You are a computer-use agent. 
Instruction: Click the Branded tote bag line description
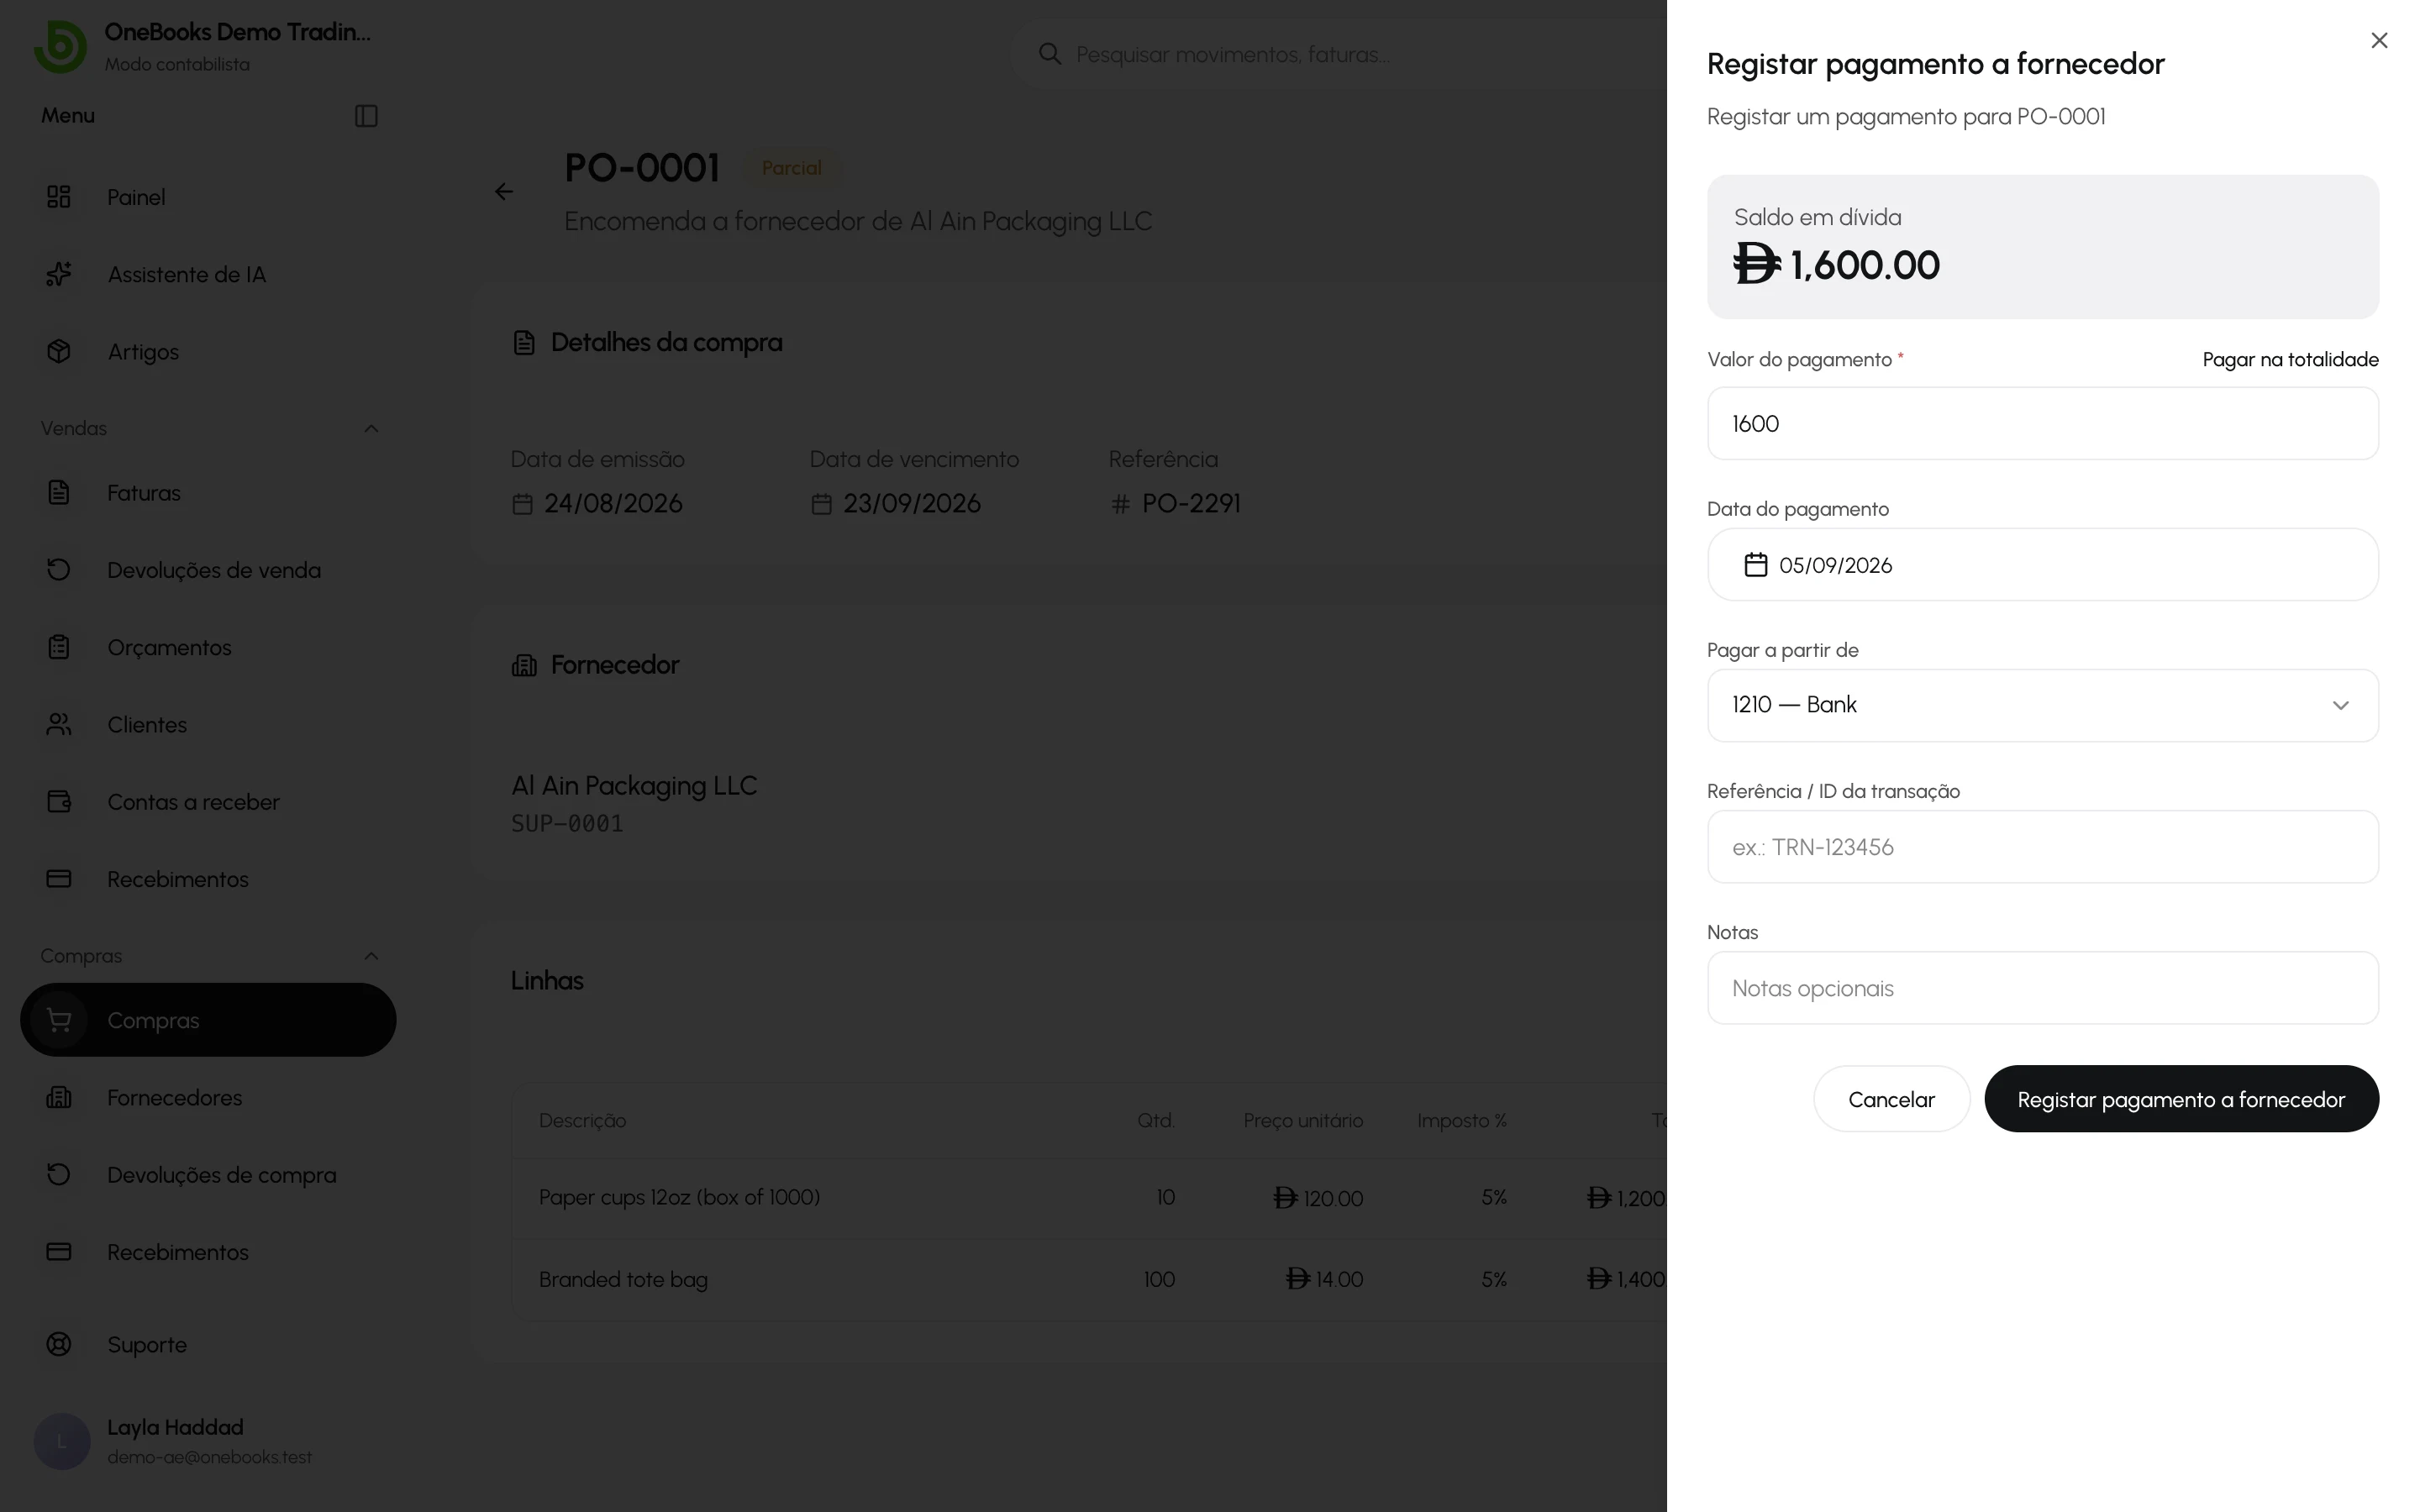pyautogui.click(x=623, y=1279)
